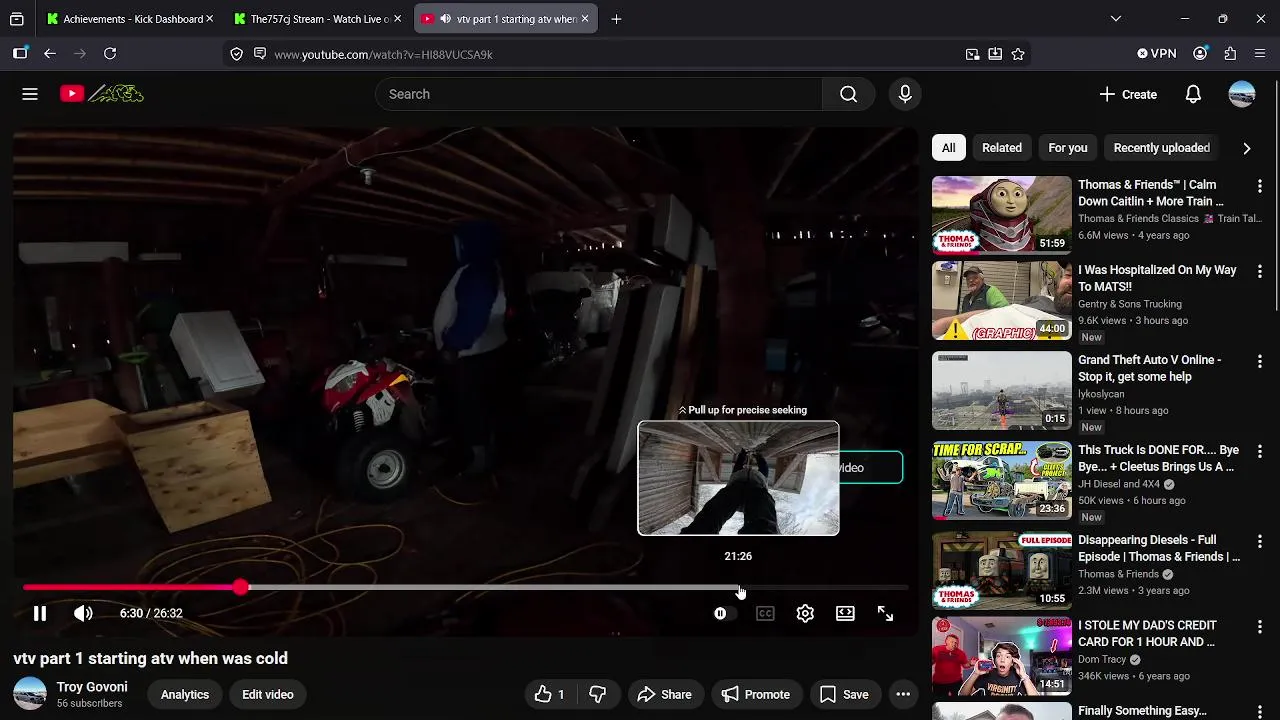Viewport: 1280px width, 720px height.
Task: Go to YouTube home via the logo
Action: click(x=102, y=94)
